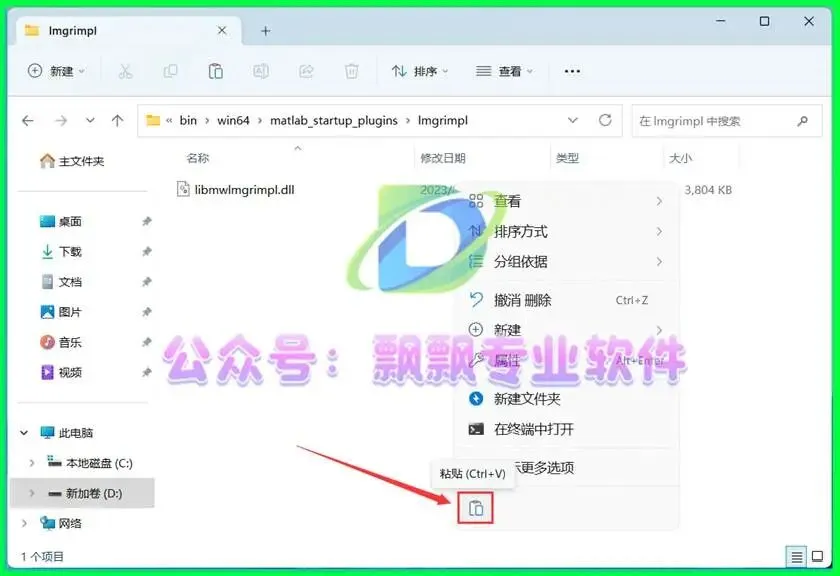Open 排序方式 submenu in context menu

(566, 231)
